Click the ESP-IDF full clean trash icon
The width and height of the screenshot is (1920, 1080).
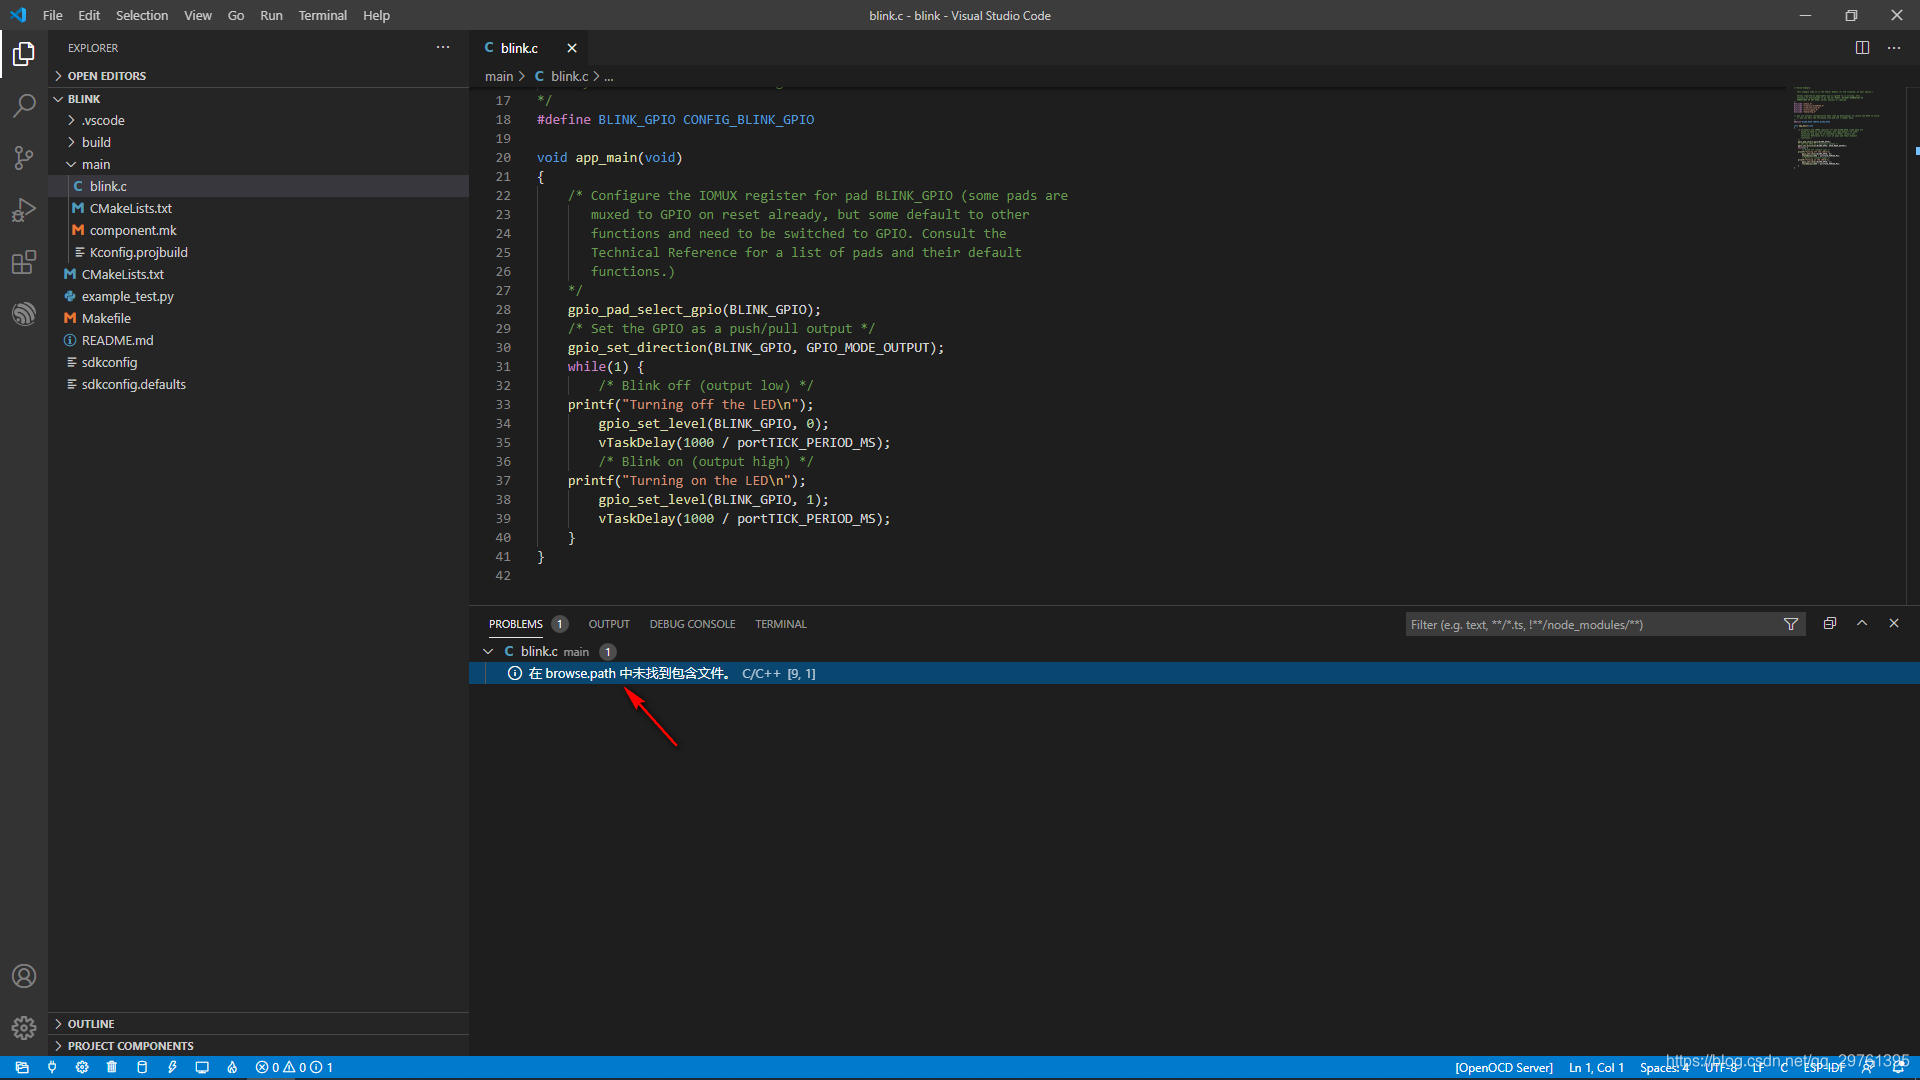tap(112, 1067)
